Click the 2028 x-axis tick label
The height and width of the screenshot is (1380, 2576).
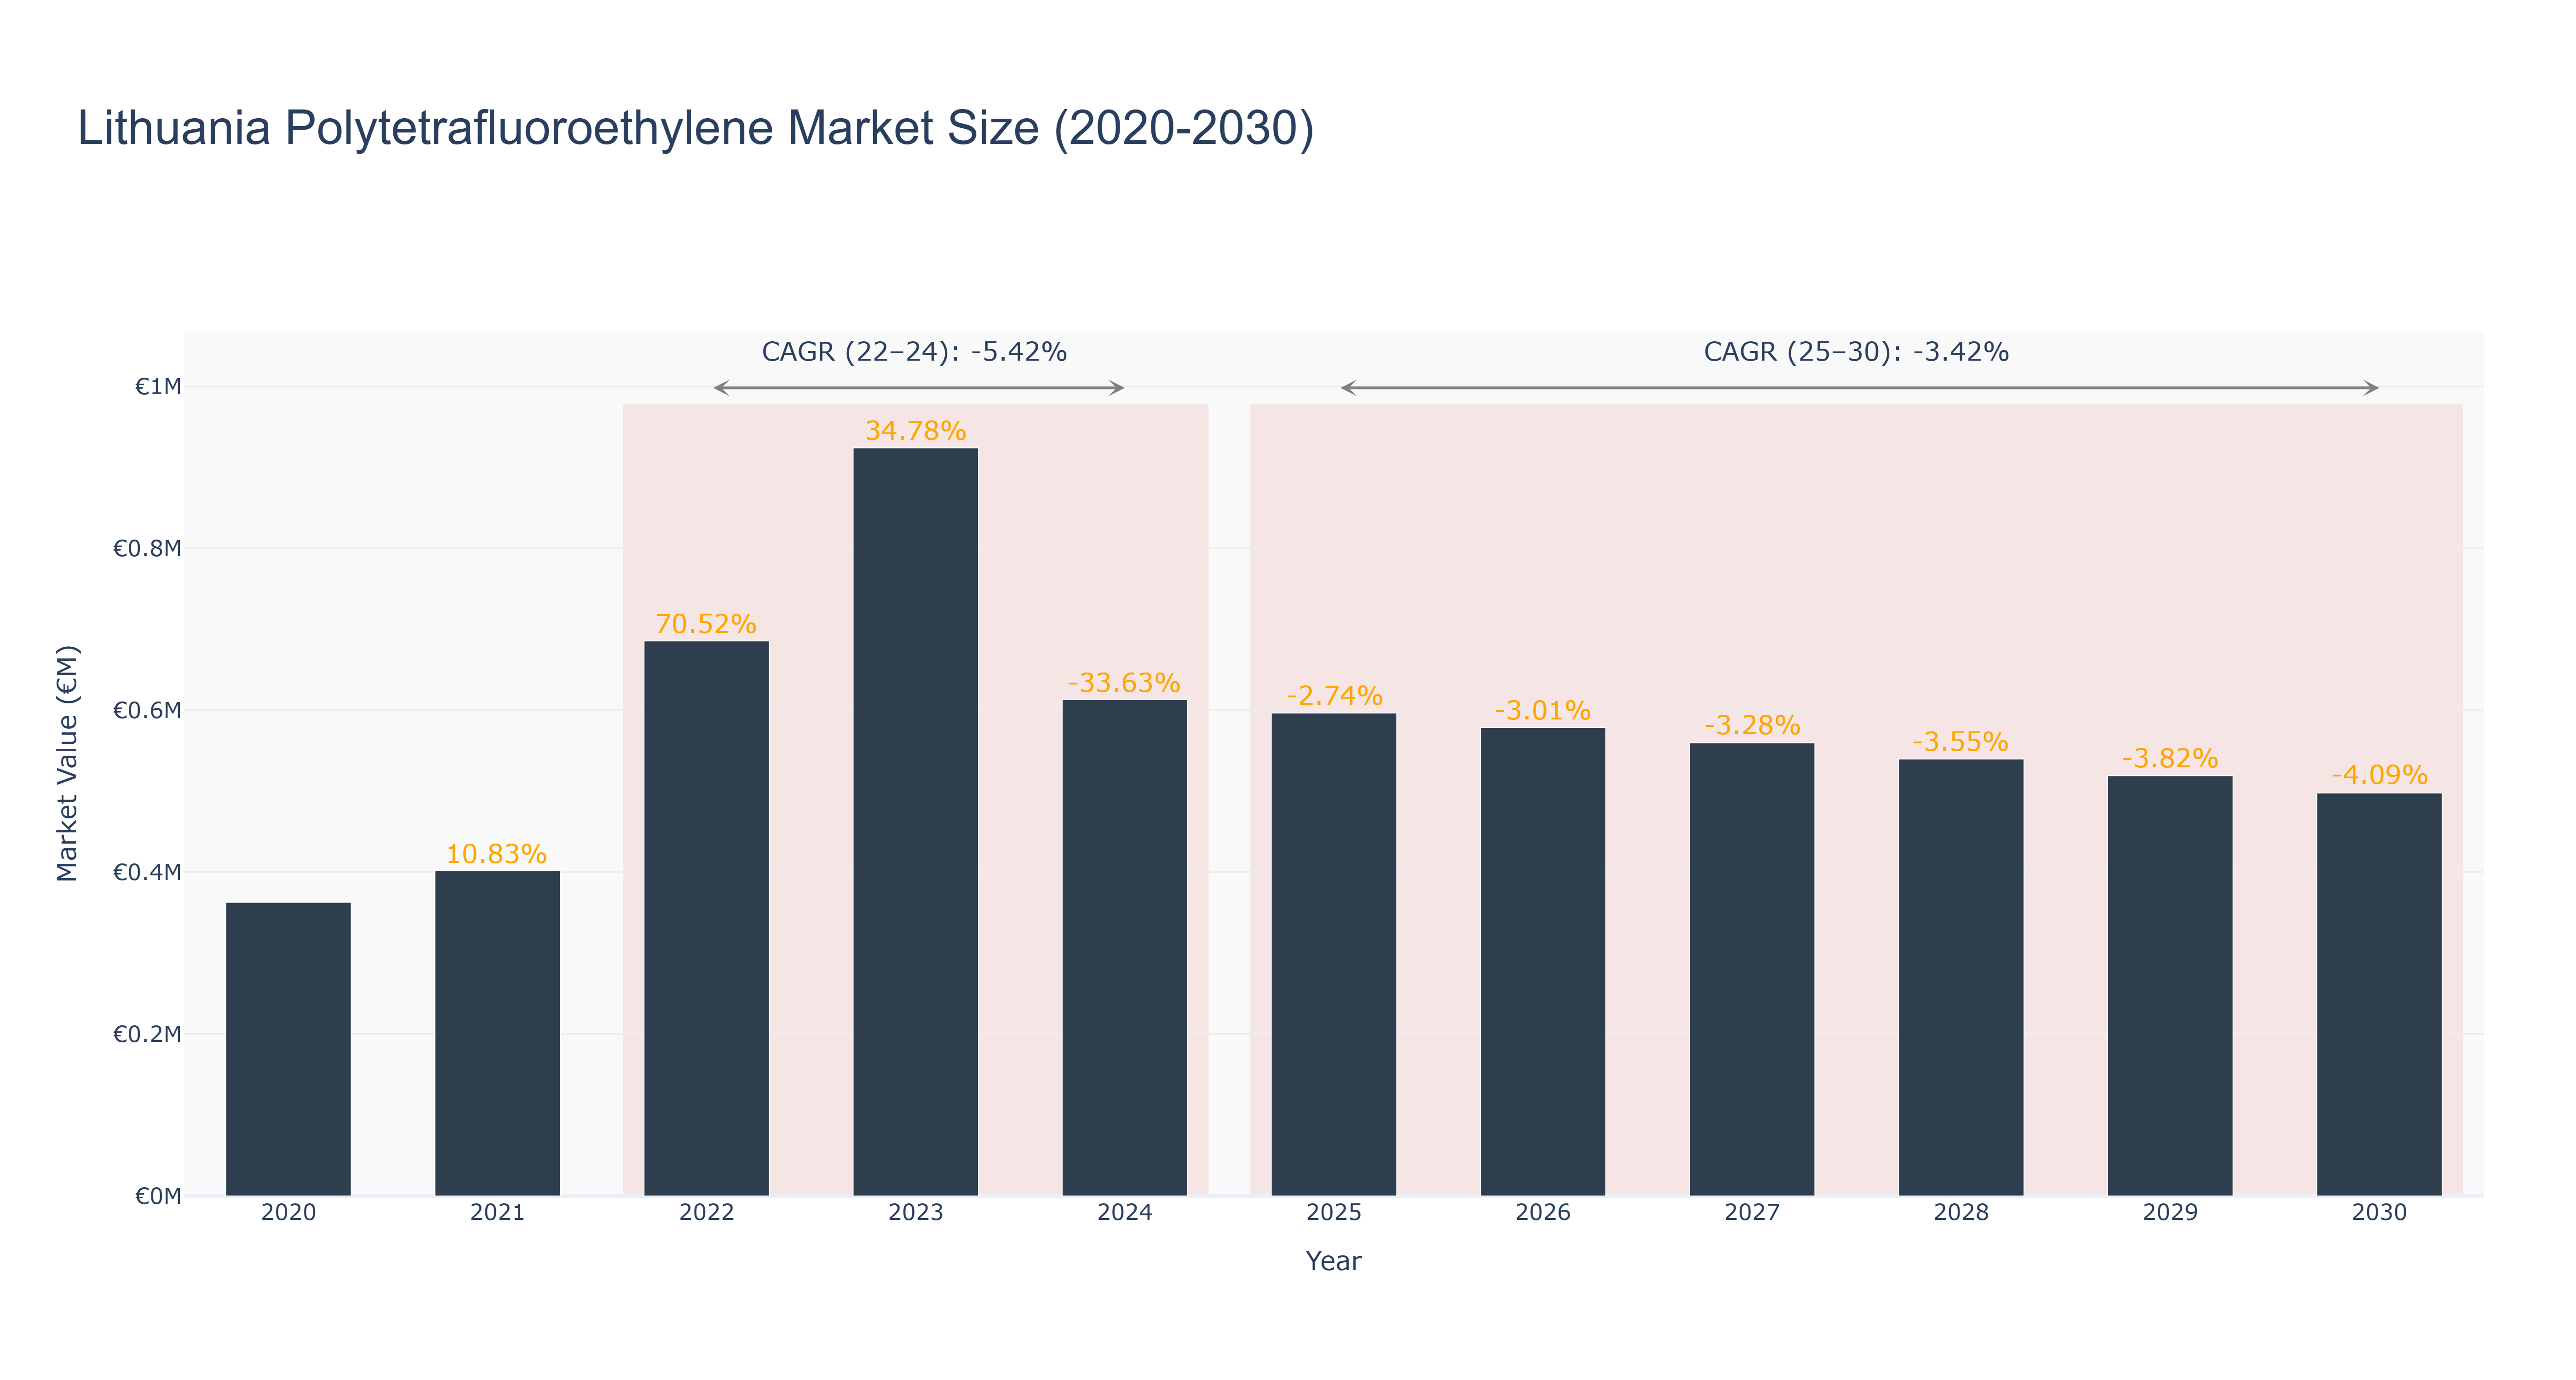(1960, 1213)
